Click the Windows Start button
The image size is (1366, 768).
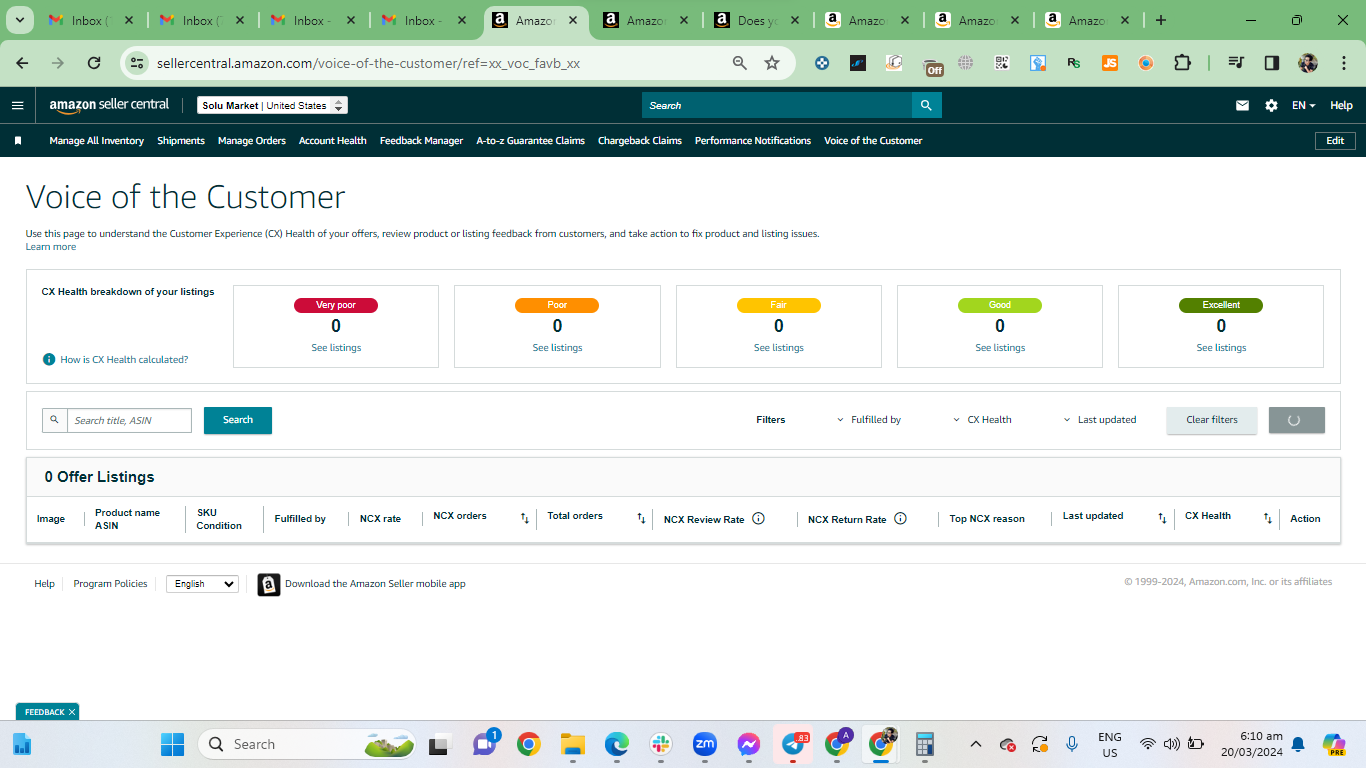click(172, 744)
